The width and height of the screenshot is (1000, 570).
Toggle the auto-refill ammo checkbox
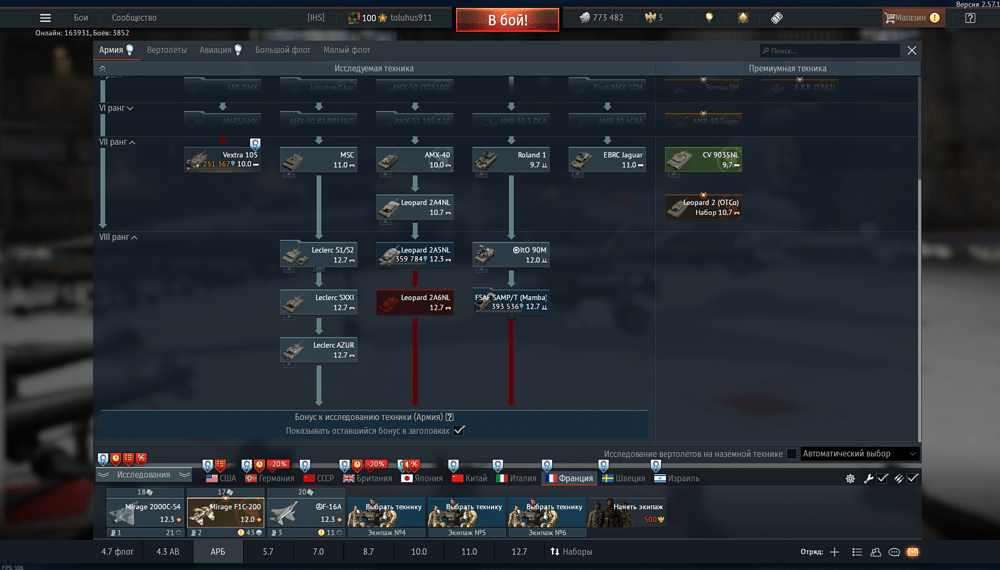913,478
